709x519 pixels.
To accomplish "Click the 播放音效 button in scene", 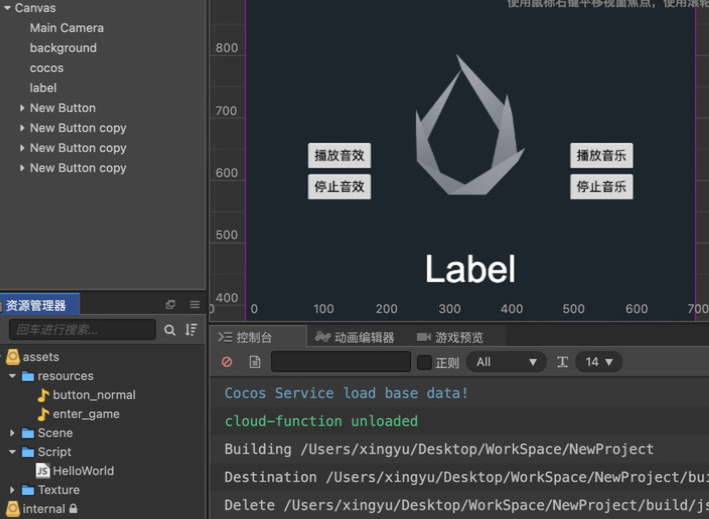I will pos(339,156).
